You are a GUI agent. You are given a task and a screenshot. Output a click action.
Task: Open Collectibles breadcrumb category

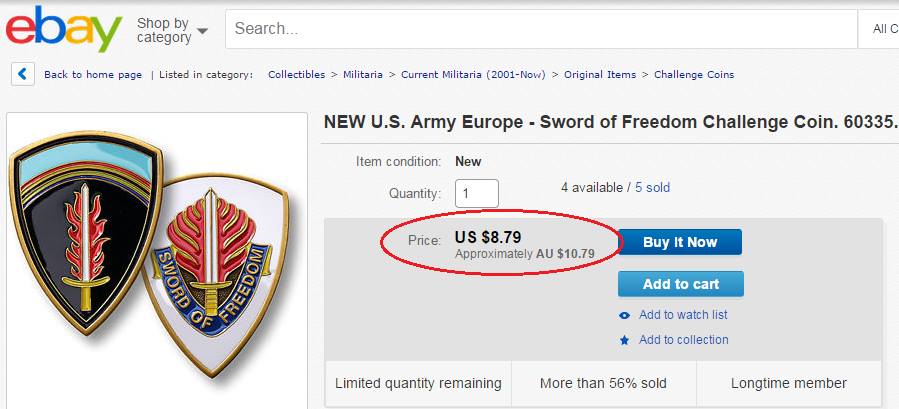pyautogui.click(x=296, y=75)
